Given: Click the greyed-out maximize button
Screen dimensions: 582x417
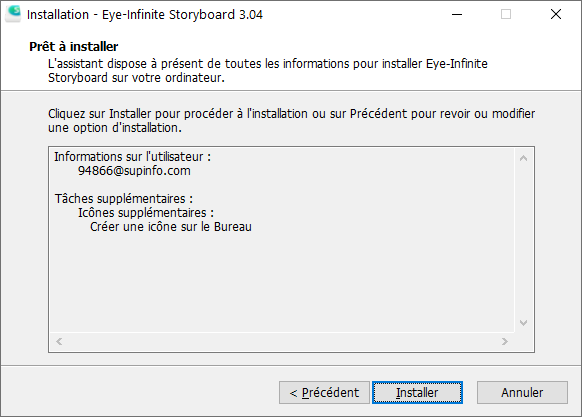Looking at the screenshot, I should 506,14.
